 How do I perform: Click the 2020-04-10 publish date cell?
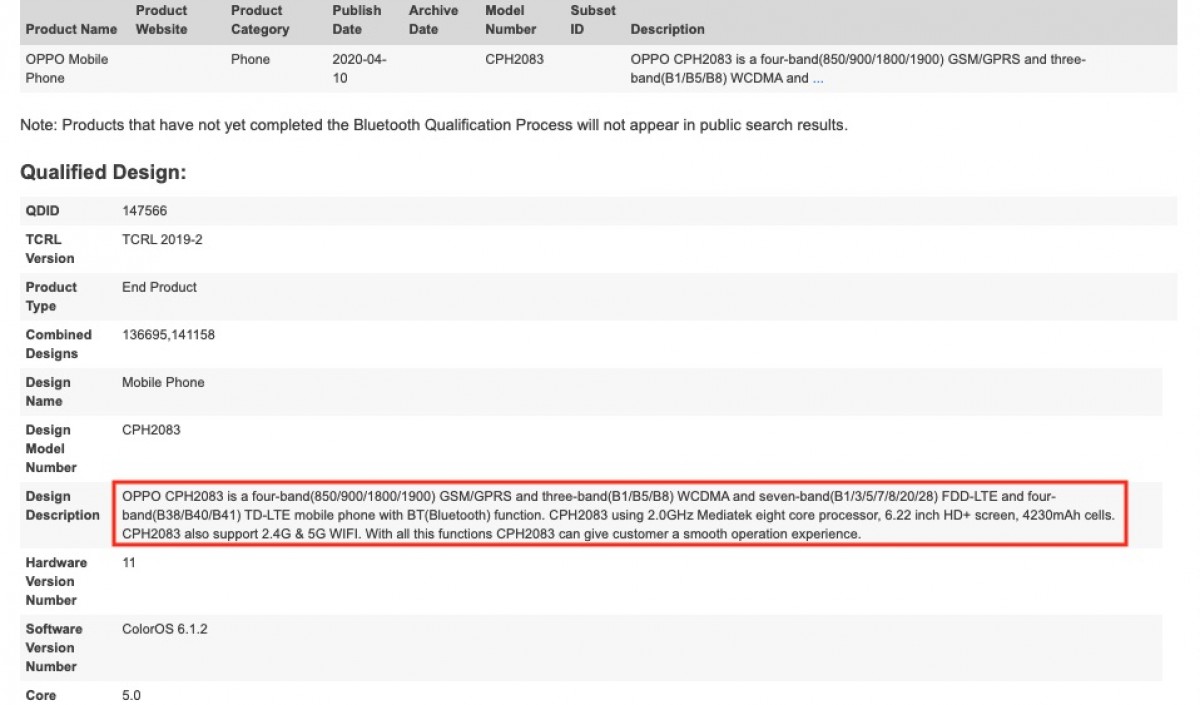(x=359, y=68)
